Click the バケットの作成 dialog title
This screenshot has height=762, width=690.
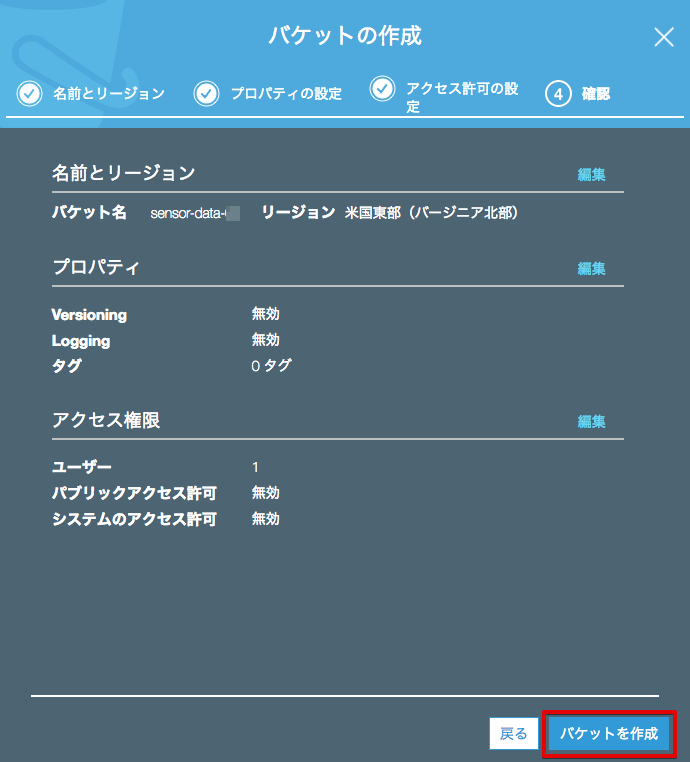coord(345,36)
